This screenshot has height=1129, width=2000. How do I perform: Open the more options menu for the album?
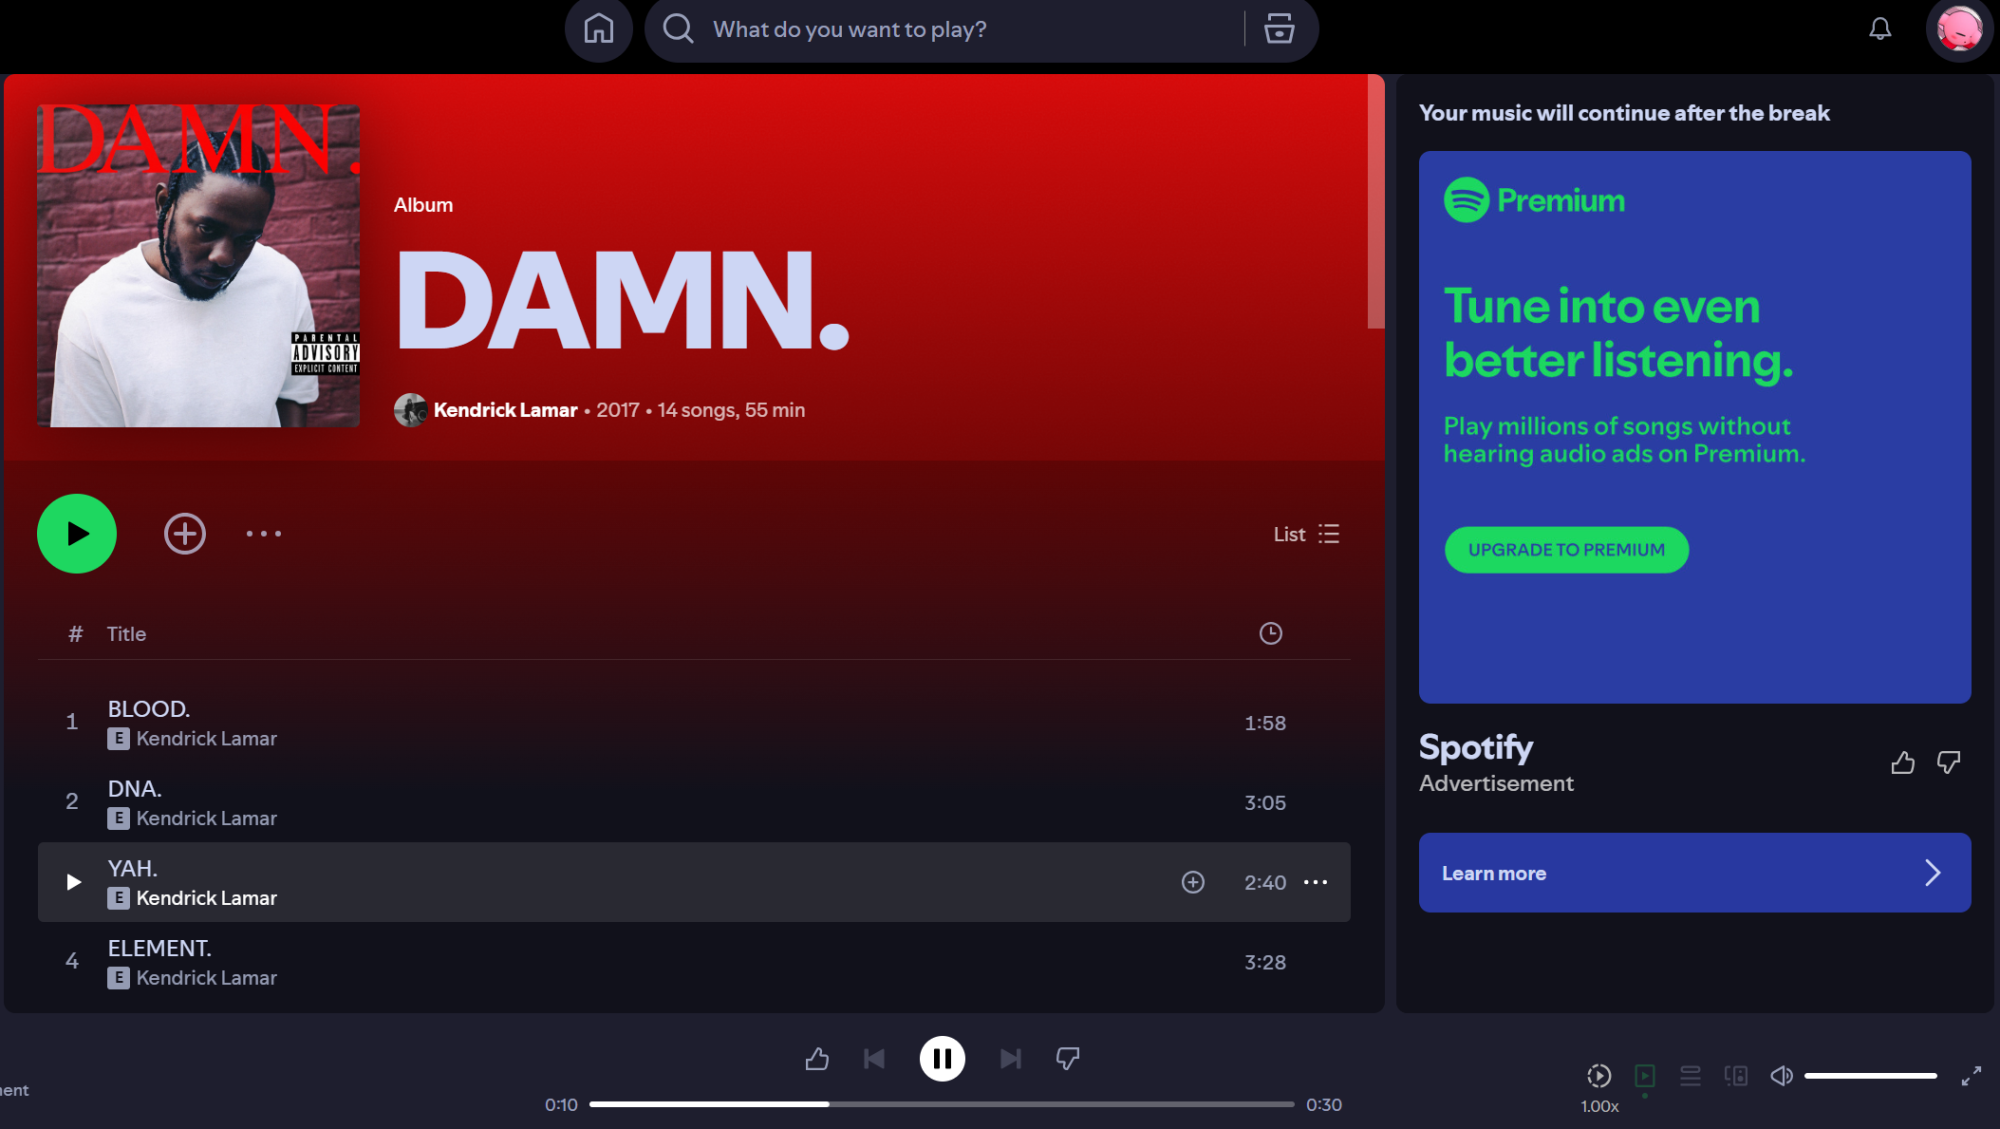(263, 534)
